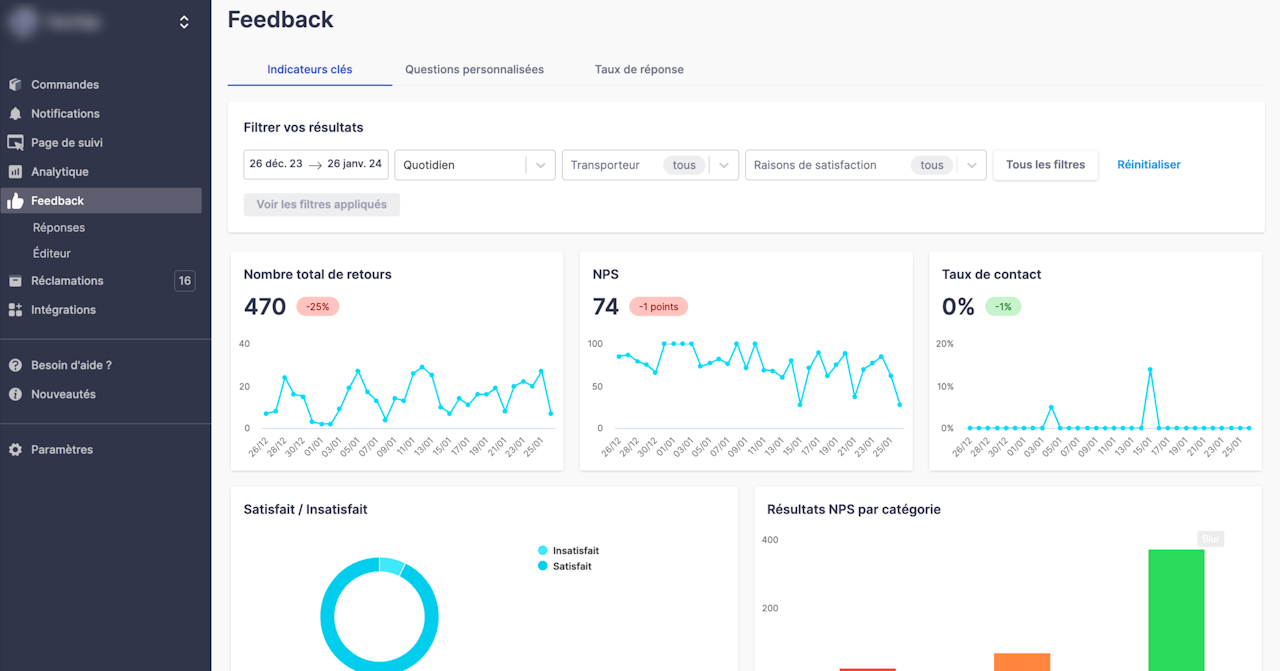Open the Transporteur filter dropdown
The image size is (1280, 671).
650,165
